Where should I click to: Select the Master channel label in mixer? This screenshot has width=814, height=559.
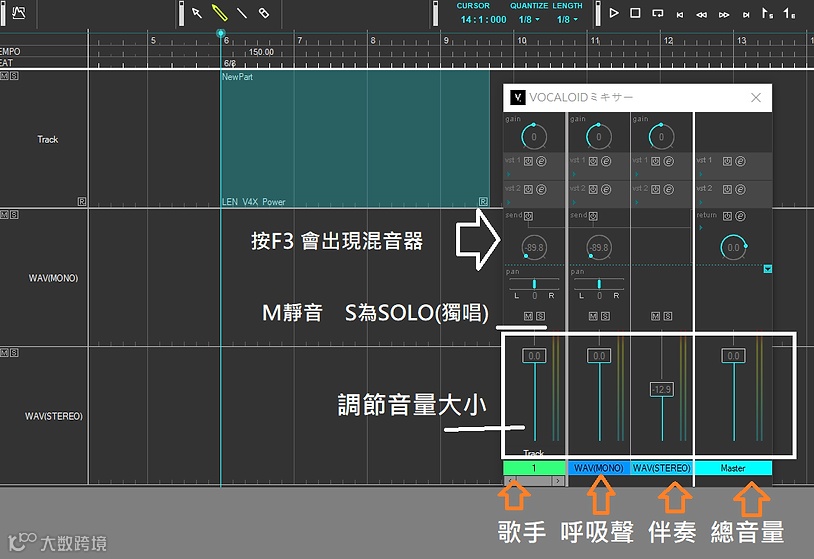[733, 468]
